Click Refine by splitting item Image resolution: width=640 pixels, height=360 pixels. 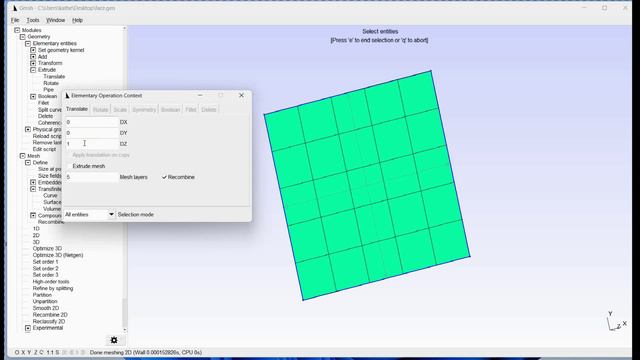pyautogui.click(x=53, y=288)
